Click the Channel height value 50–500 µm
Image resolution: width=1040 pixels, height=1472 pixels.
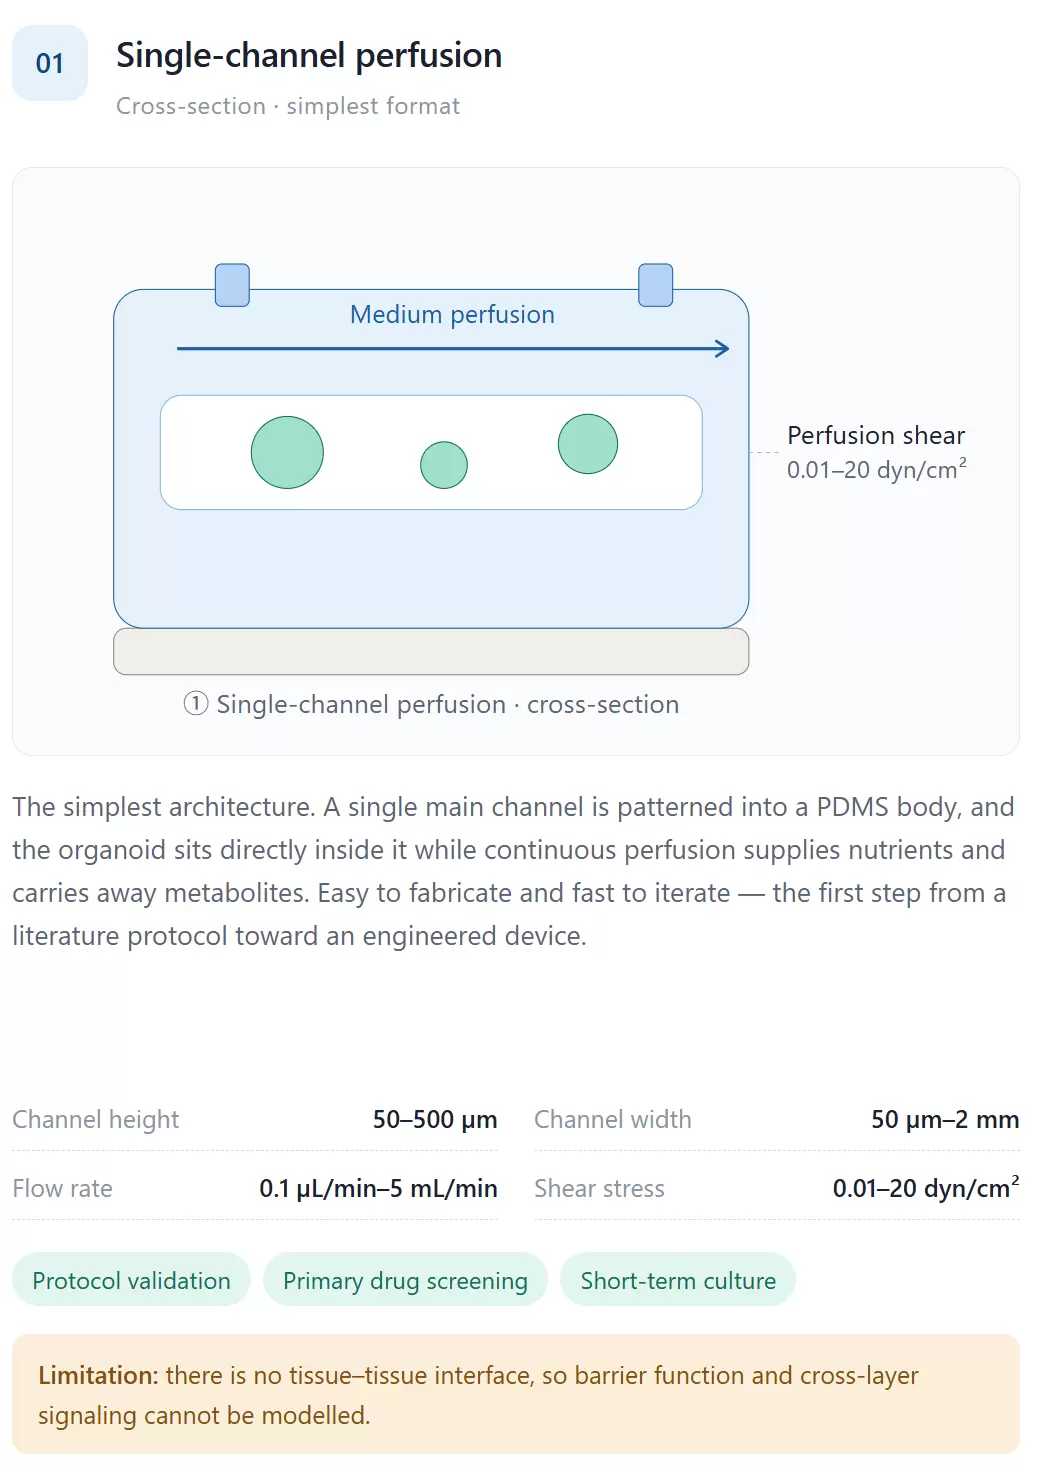pyautogui.click(x=435, y=1119)
